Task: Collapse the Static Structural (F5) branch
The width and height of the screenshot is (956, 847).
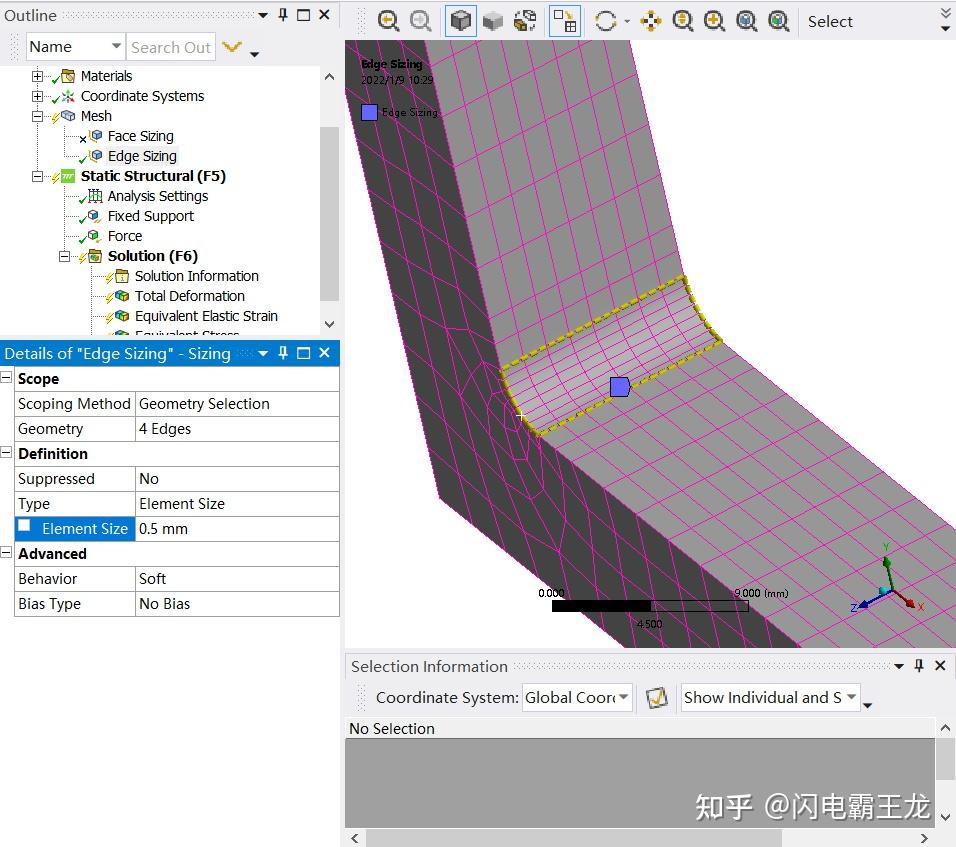Action: point(37,176)
